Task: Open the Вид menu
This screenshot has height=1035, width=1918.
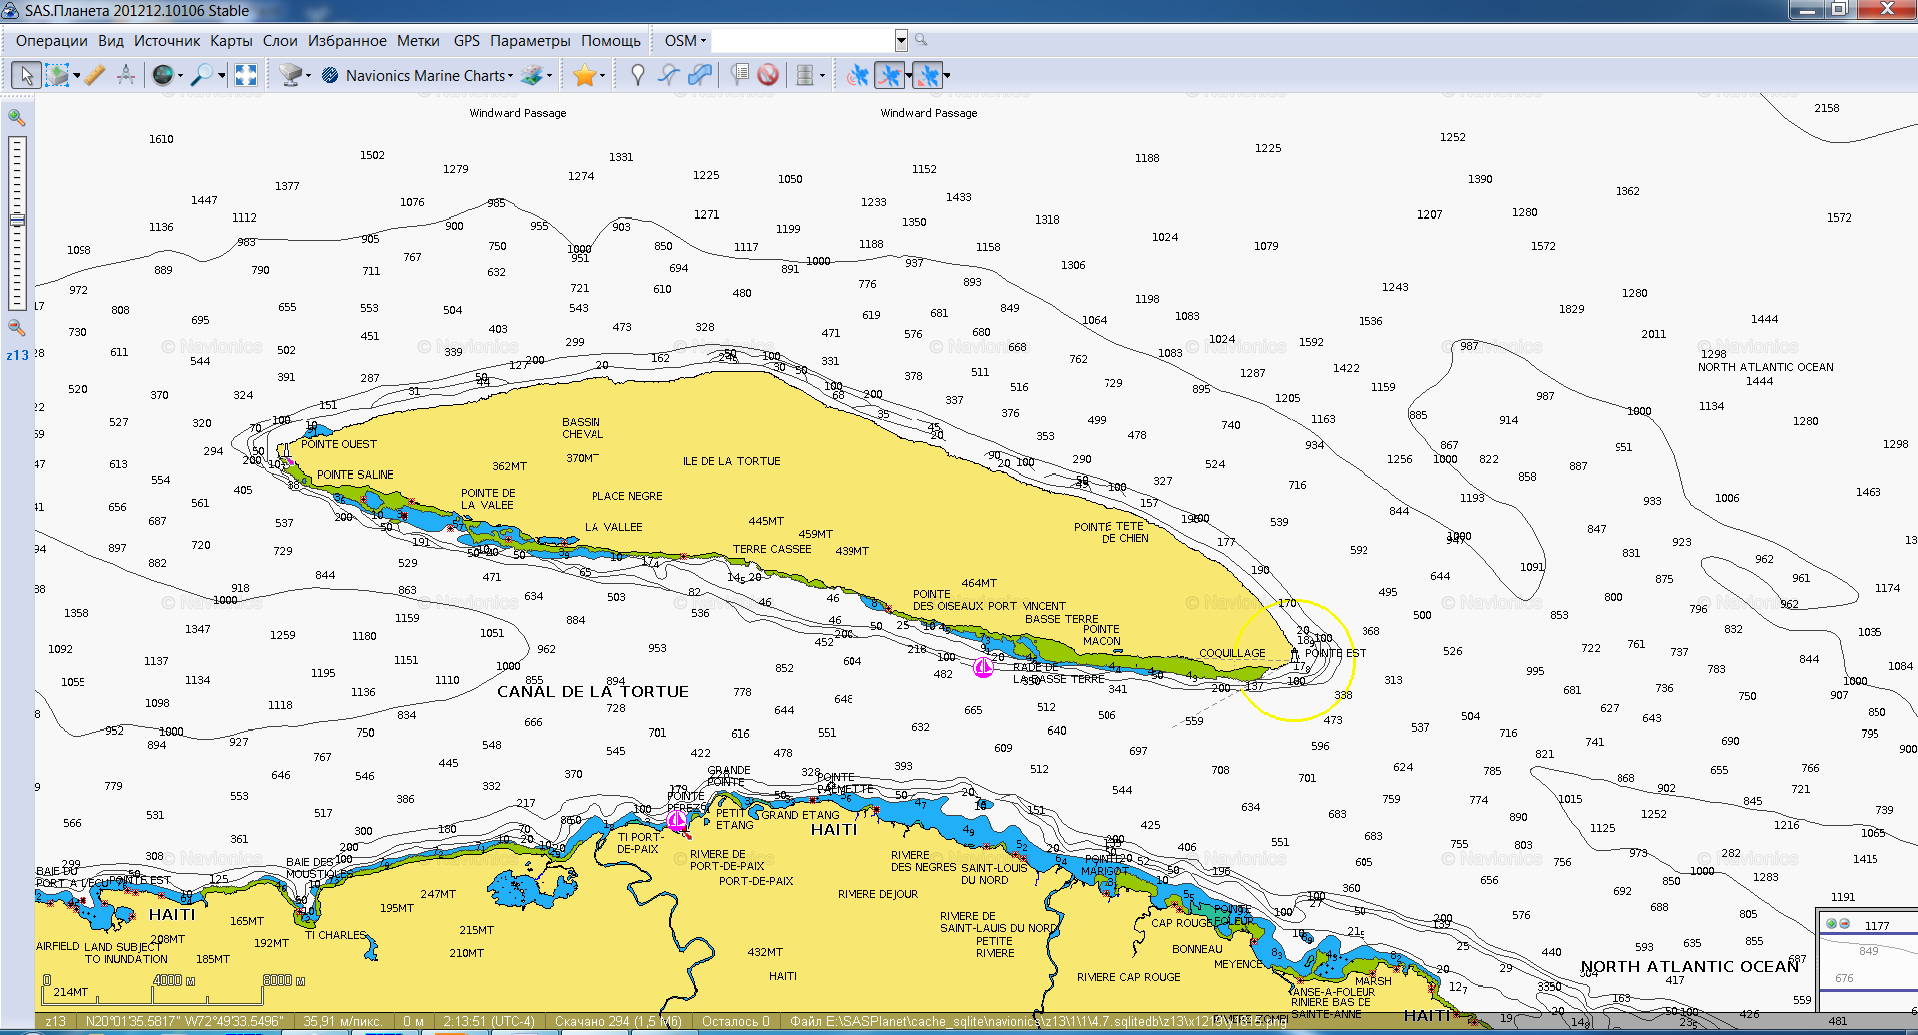Action: [x=111, y=41]
